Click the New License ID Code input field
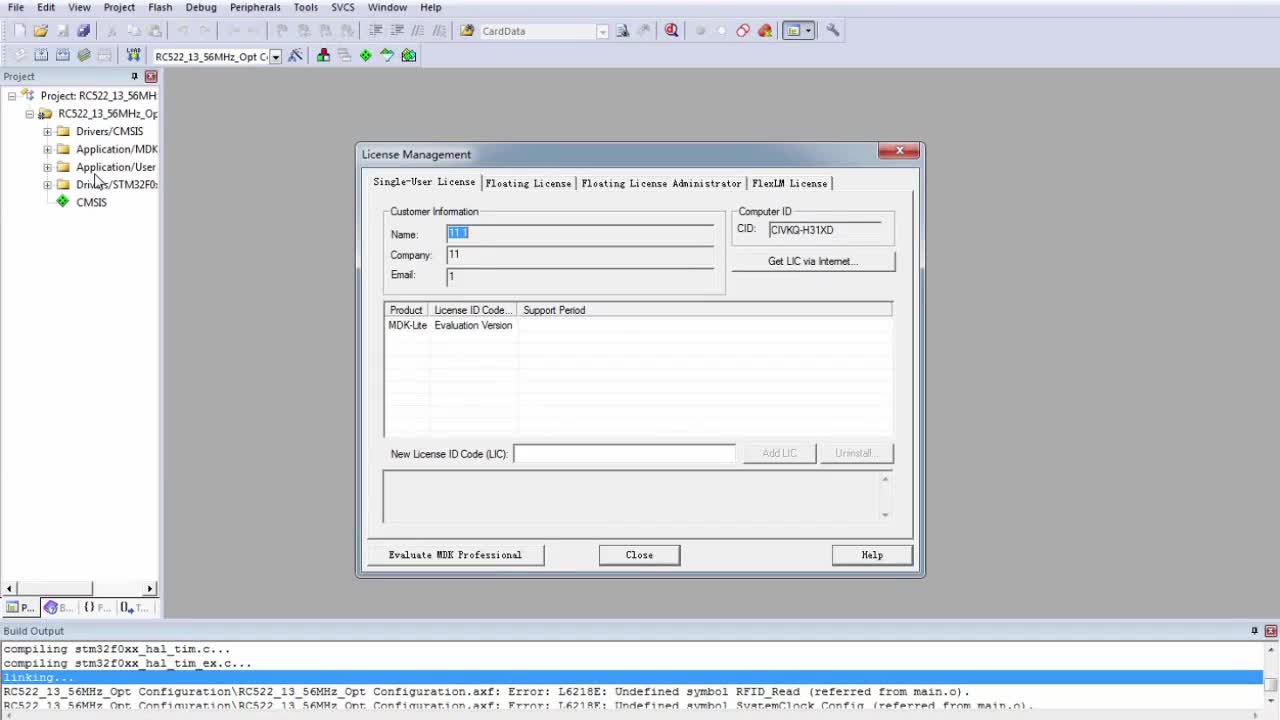This screenshot has width=1280, height=720. [x=624, y=454]
